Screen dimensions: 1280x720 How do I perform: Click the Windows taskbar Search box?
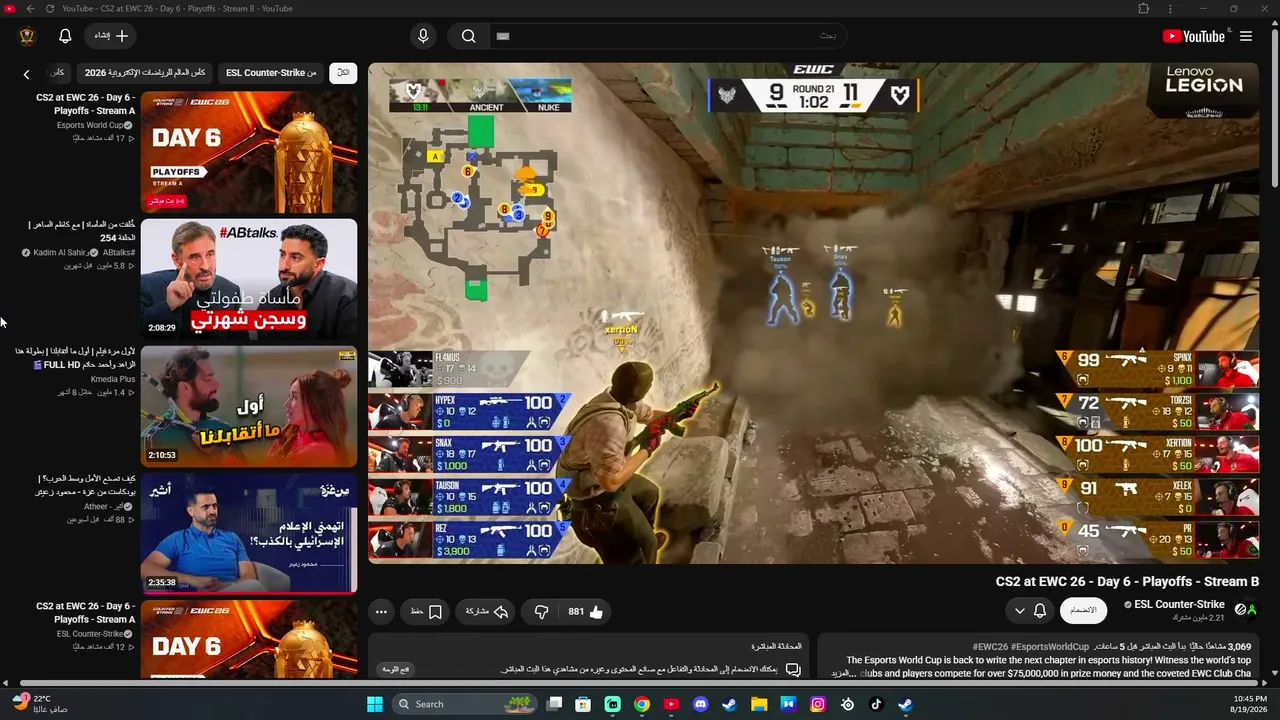coord(465,704)
